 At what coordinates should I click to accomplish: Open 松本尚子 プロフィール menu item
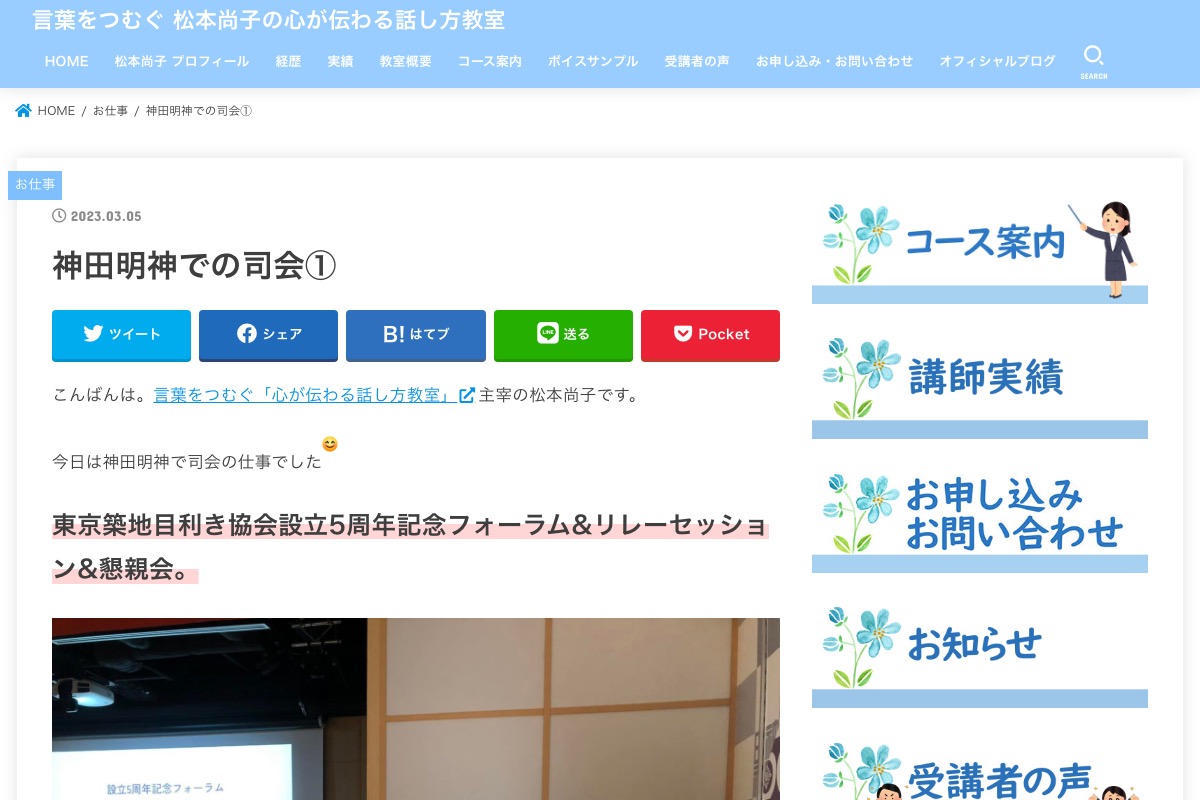click(x=182, y=62)
